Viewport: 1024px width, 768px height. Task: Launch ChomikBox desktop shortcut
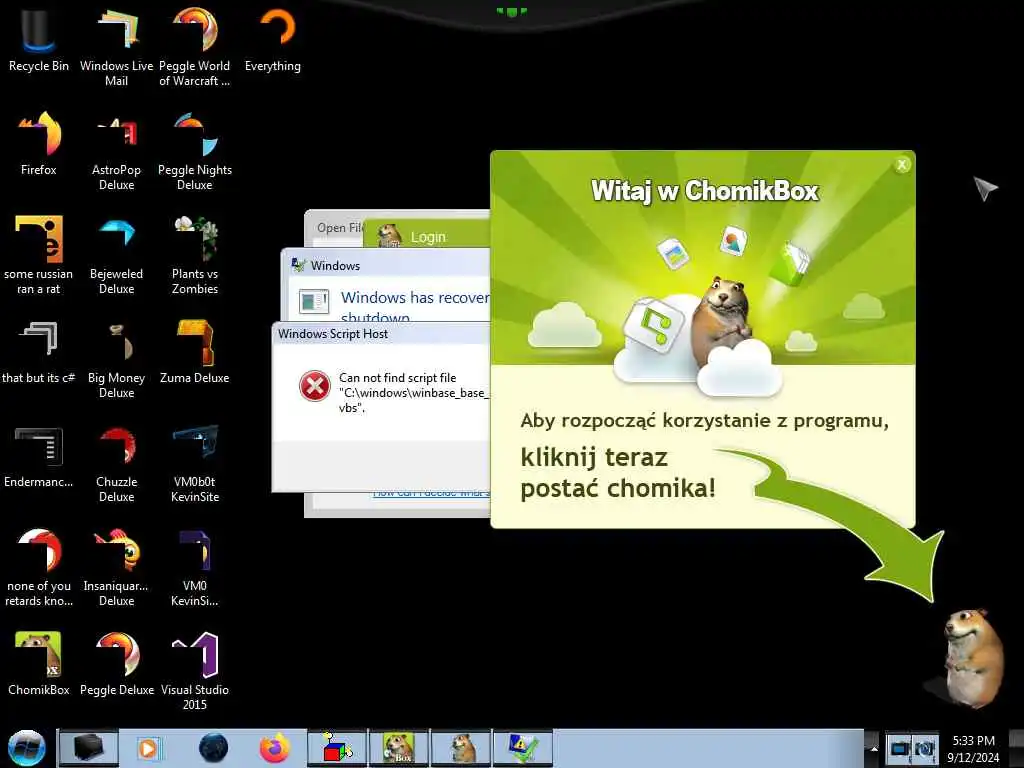(x=39, y=664)
